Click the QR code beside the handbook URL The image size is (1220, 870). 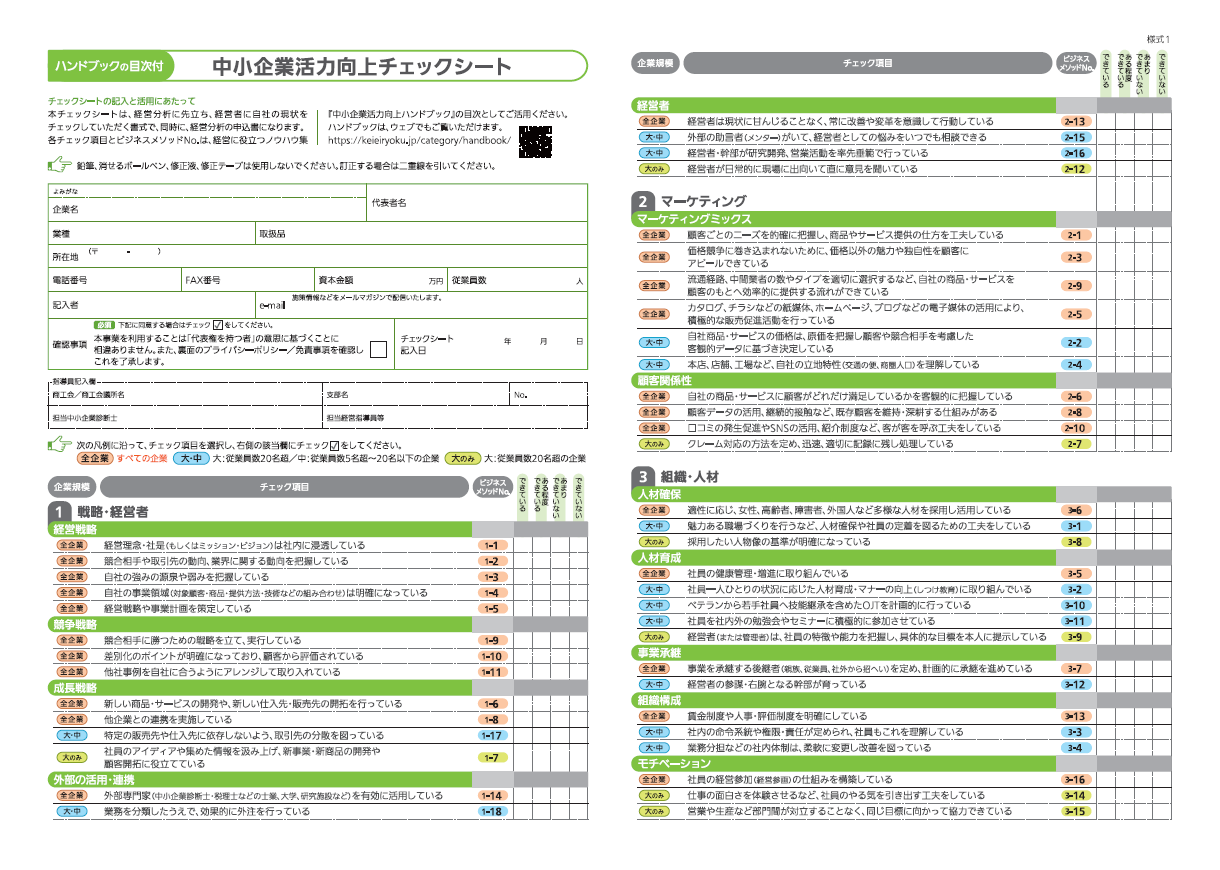click(x=536, y=142)
